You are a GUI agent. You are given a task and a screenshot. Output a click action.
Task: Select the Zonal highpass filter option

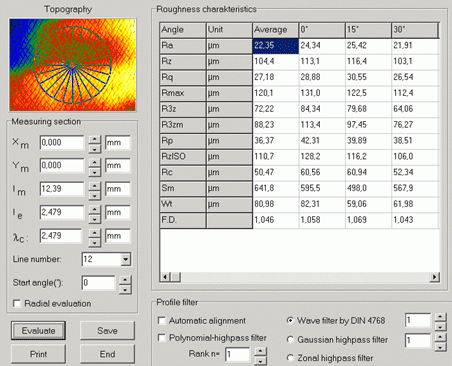290,358
